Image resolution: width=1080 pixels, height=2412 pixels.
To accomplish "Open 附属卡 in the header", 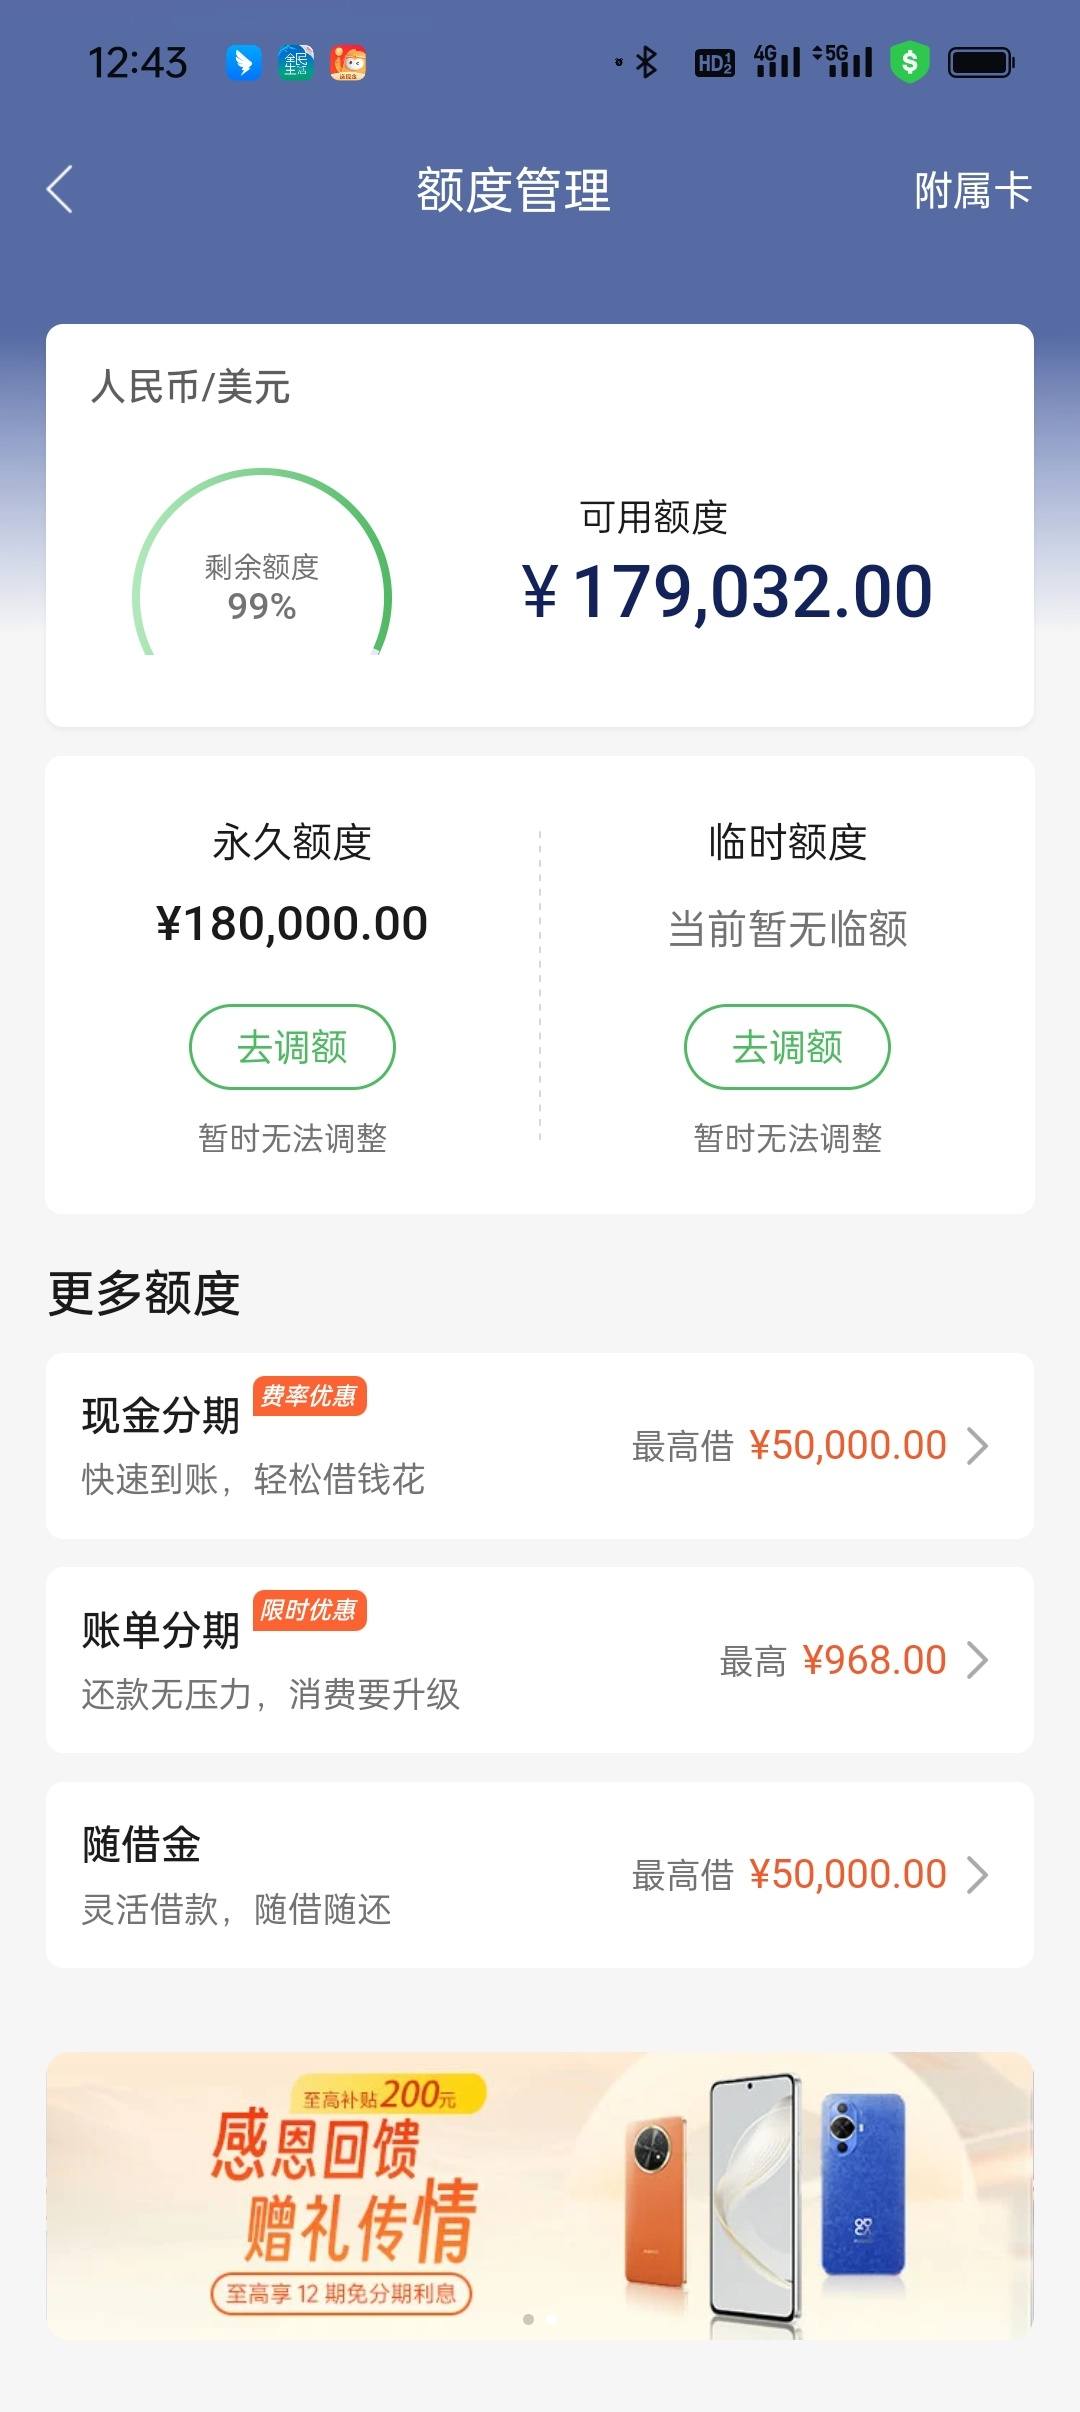I will [972, 190].
